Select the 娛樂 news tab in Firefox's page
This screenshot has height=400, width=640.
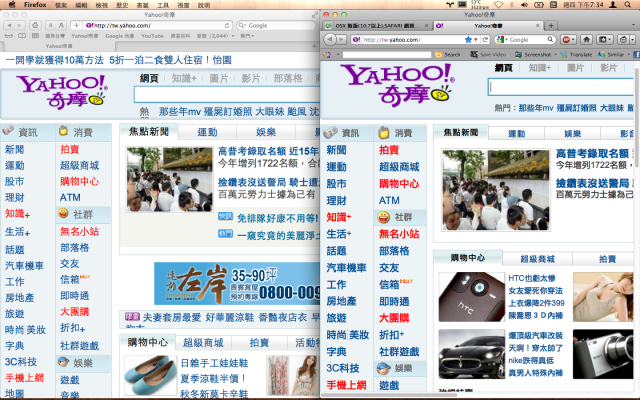coord(572,133)
